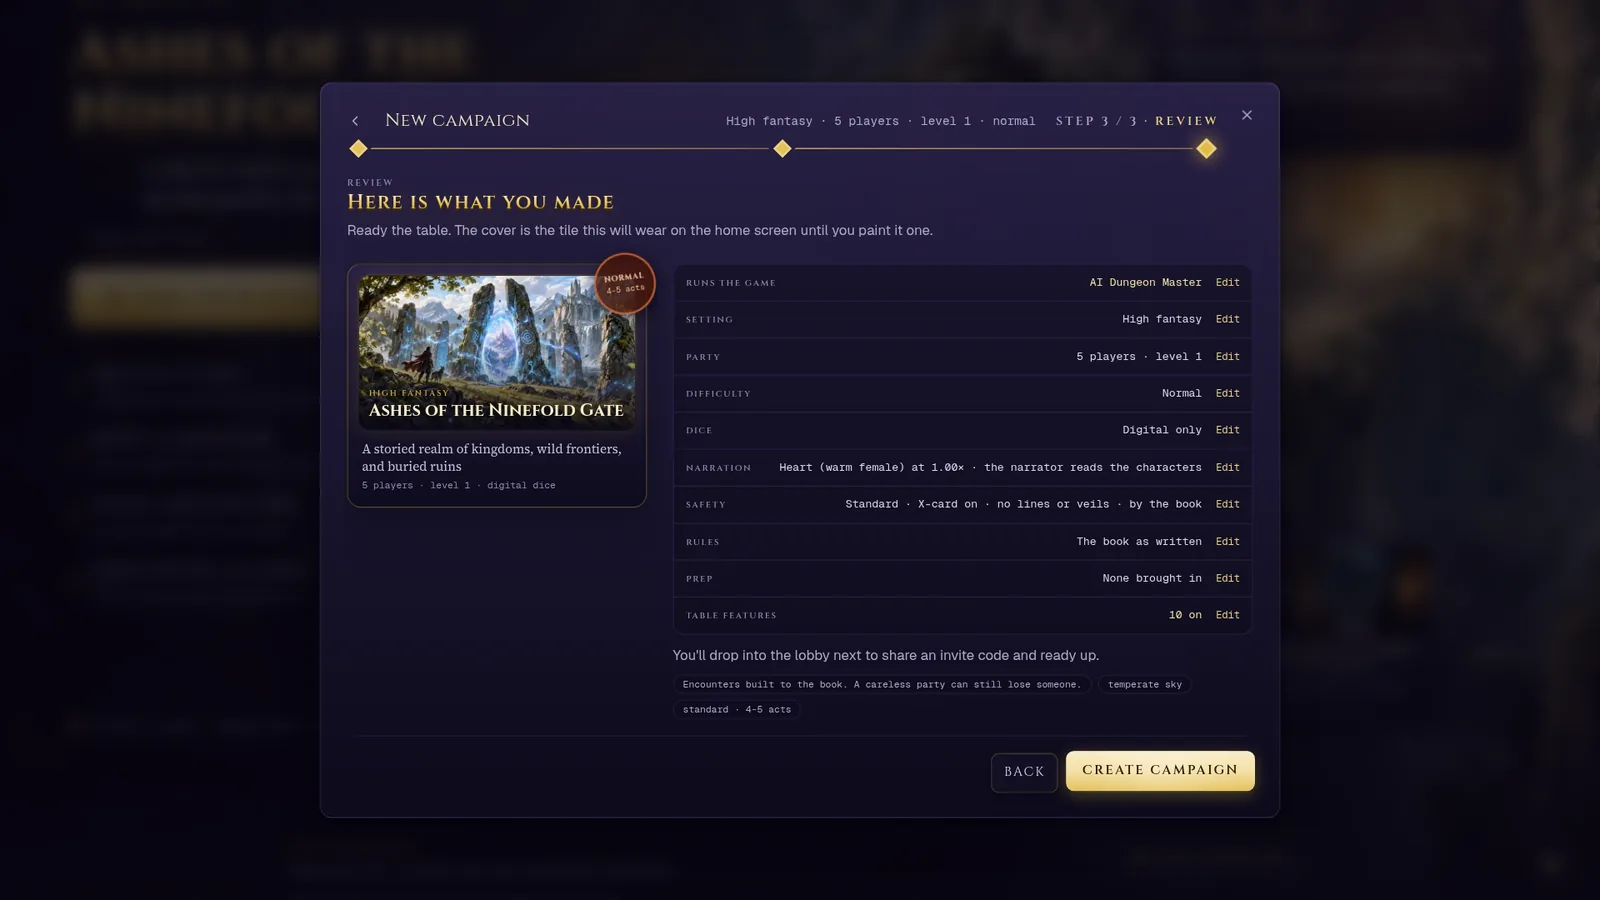
Task: Click the 'standard · 4-5 acts' tag
Action: tap(737, 710)
